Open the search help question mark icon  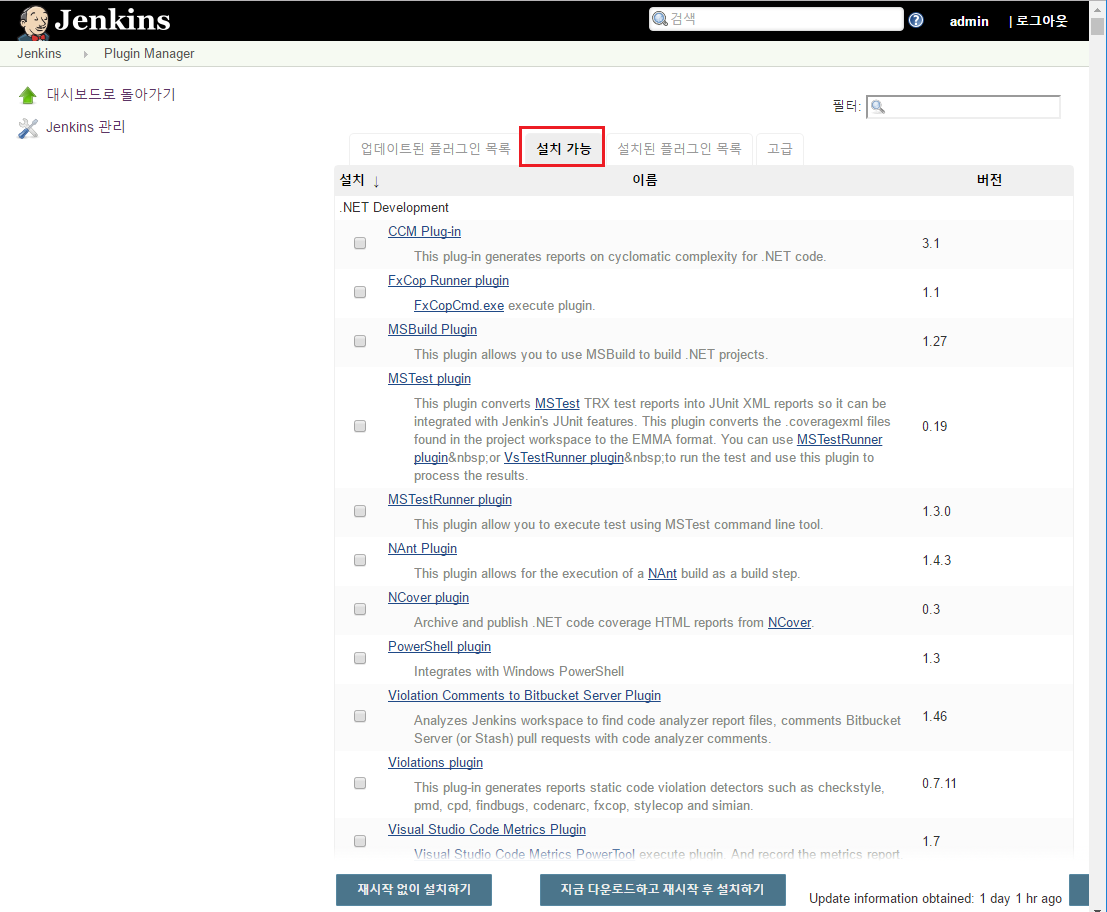tap(916, 20)
